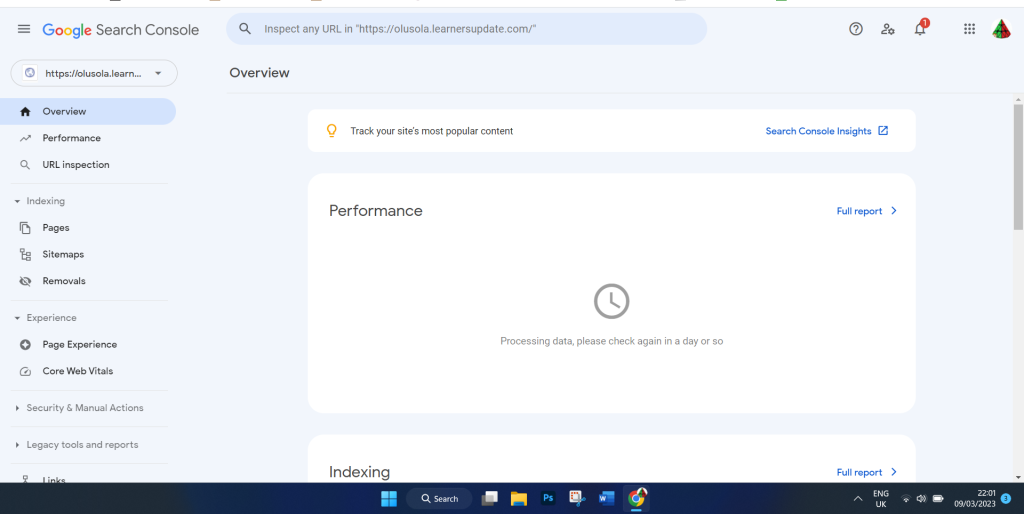
Task: Click the Indexing card heading
Action: click(359, 472)
